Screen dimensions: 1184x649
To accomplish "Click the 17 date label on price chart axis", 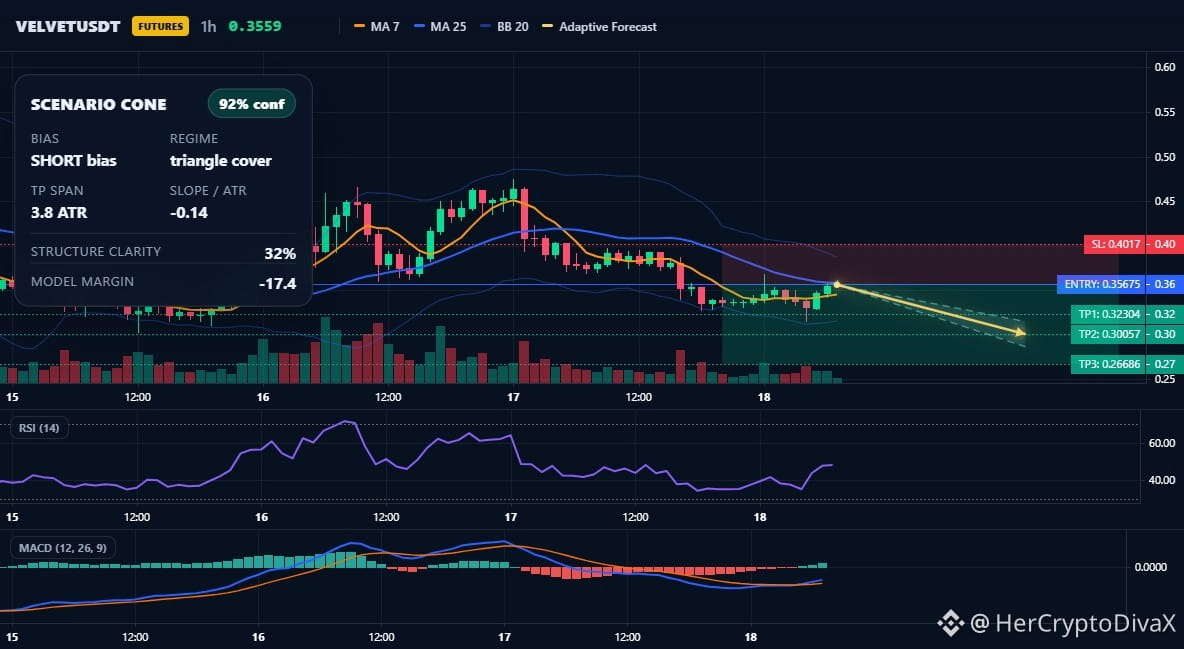I will (x=513, y=397).
